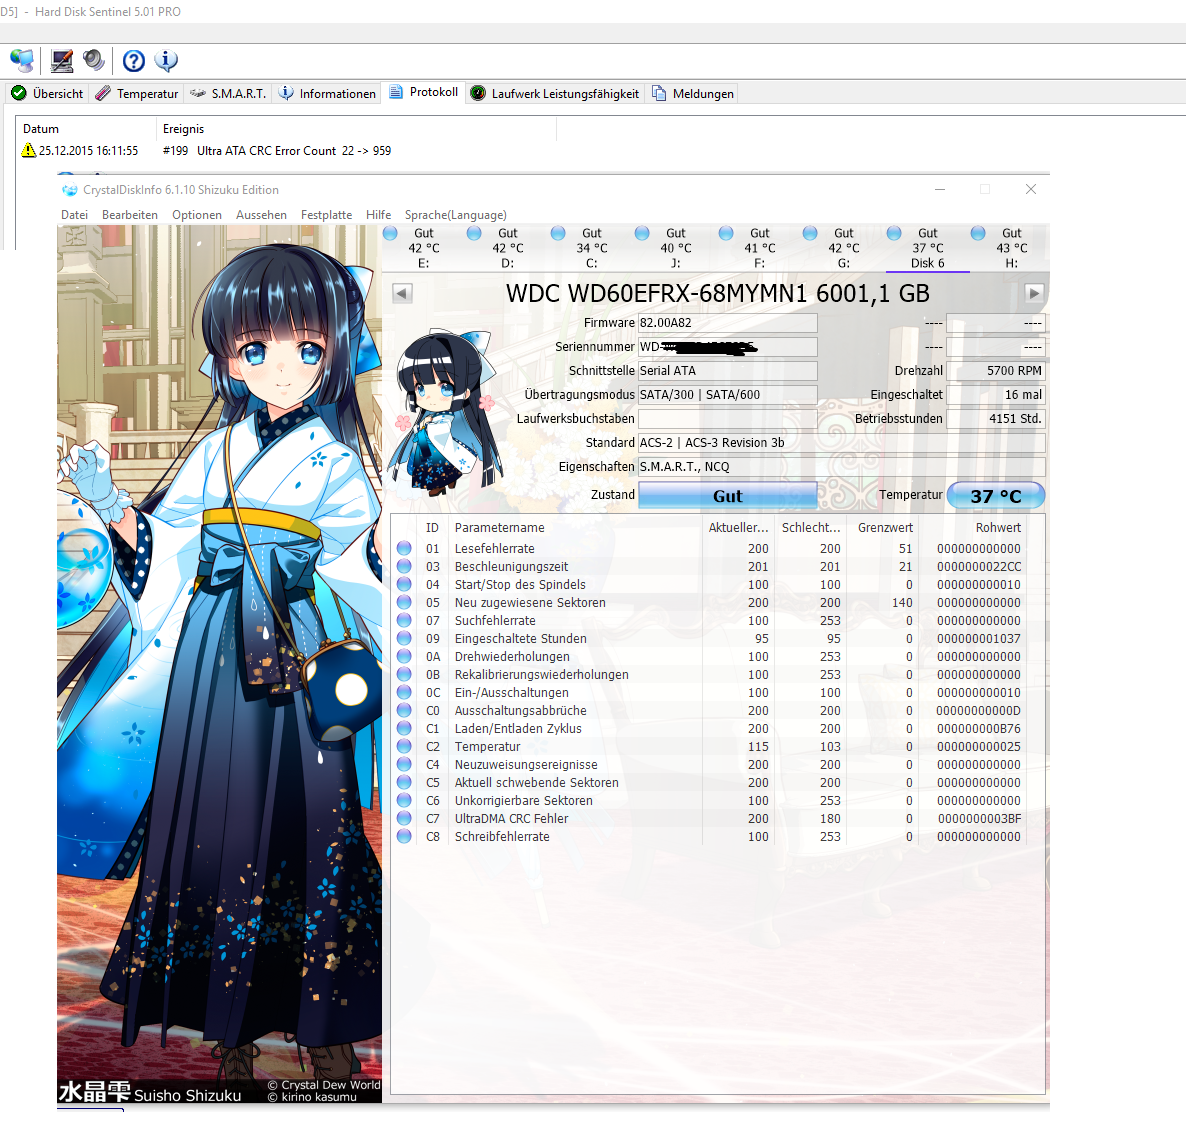Click the status orb of attribute C2 Temperatur

point(404,746)
